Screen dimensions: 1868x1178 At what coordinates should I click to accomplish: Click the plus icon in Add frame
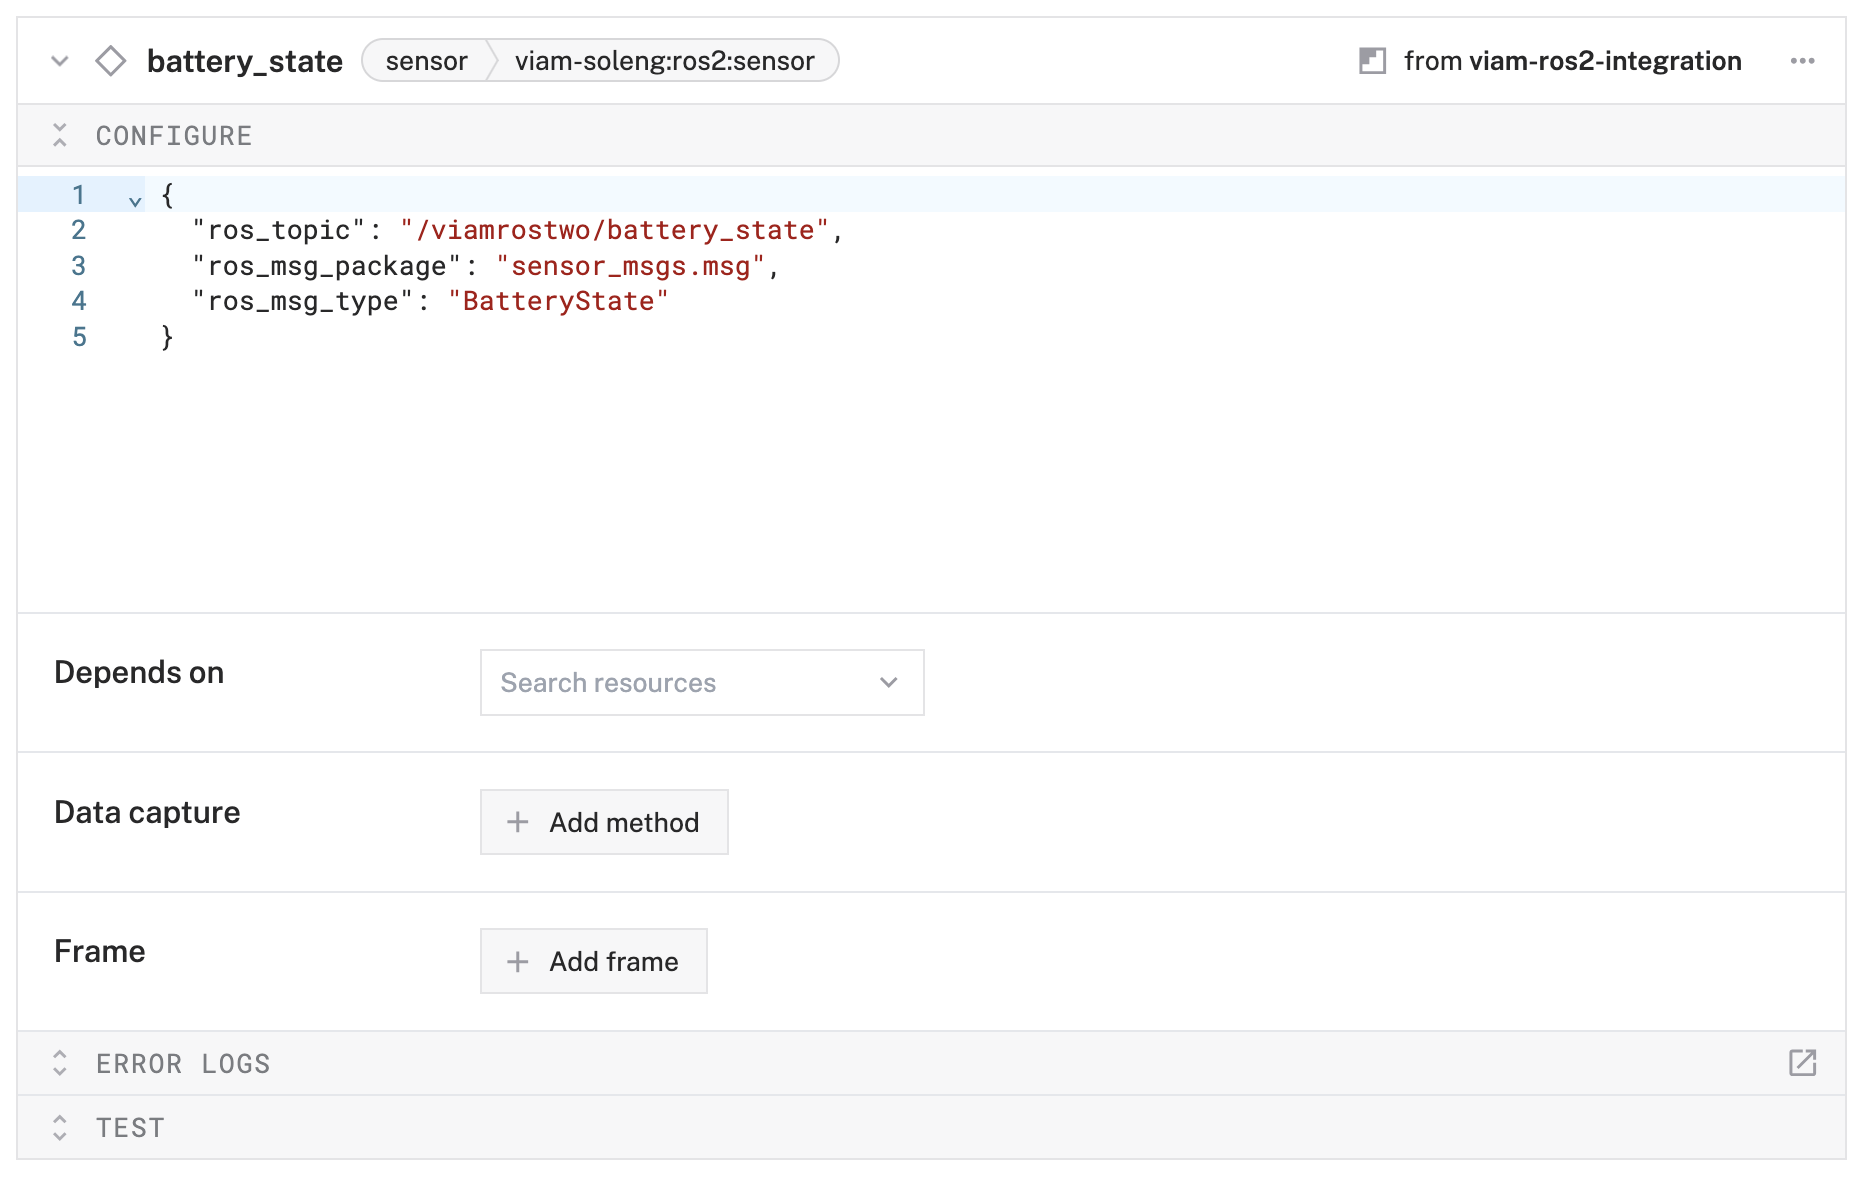coord(517,961)
